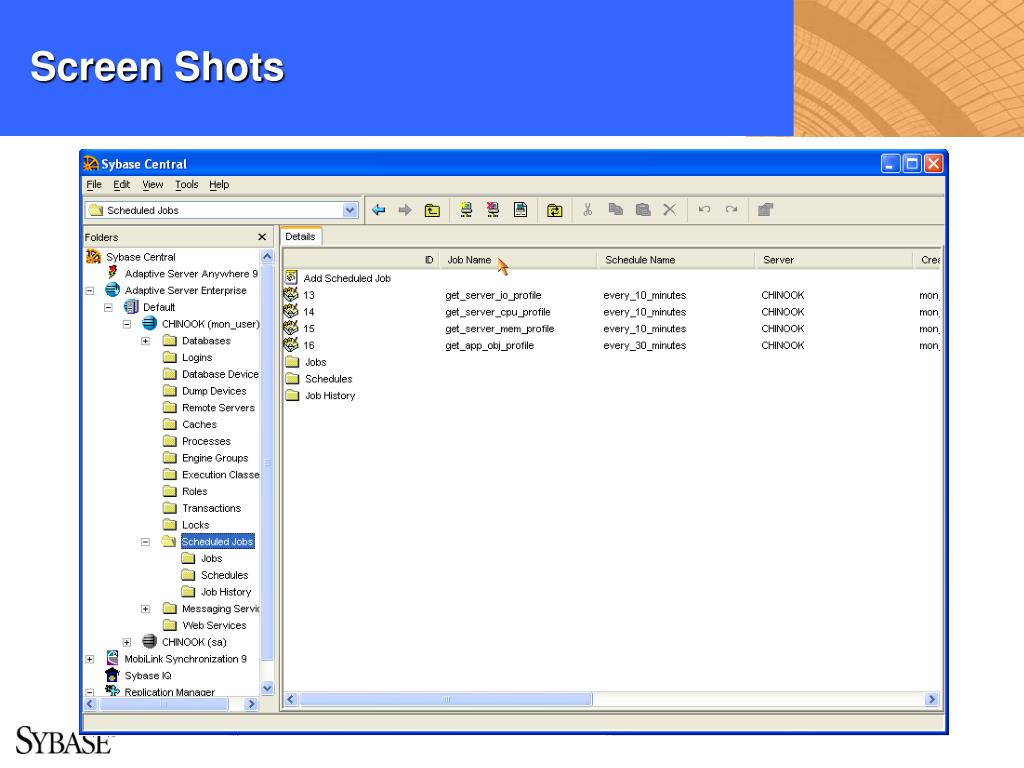
Task: Sort by the Job Name column header
Action: click(518, 259)
